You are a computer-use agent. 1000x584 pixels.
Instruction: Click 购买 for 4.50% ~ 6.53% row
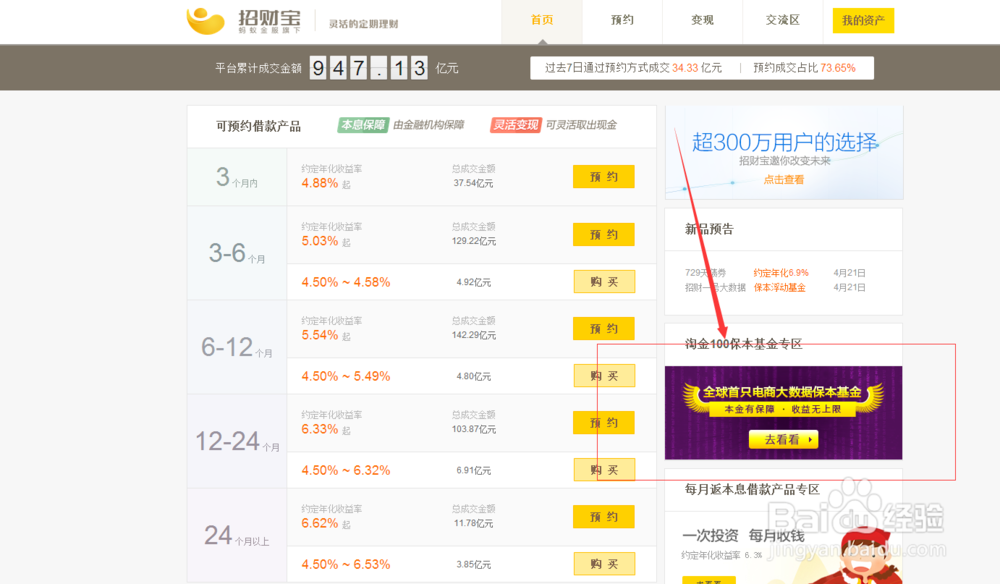604,564
